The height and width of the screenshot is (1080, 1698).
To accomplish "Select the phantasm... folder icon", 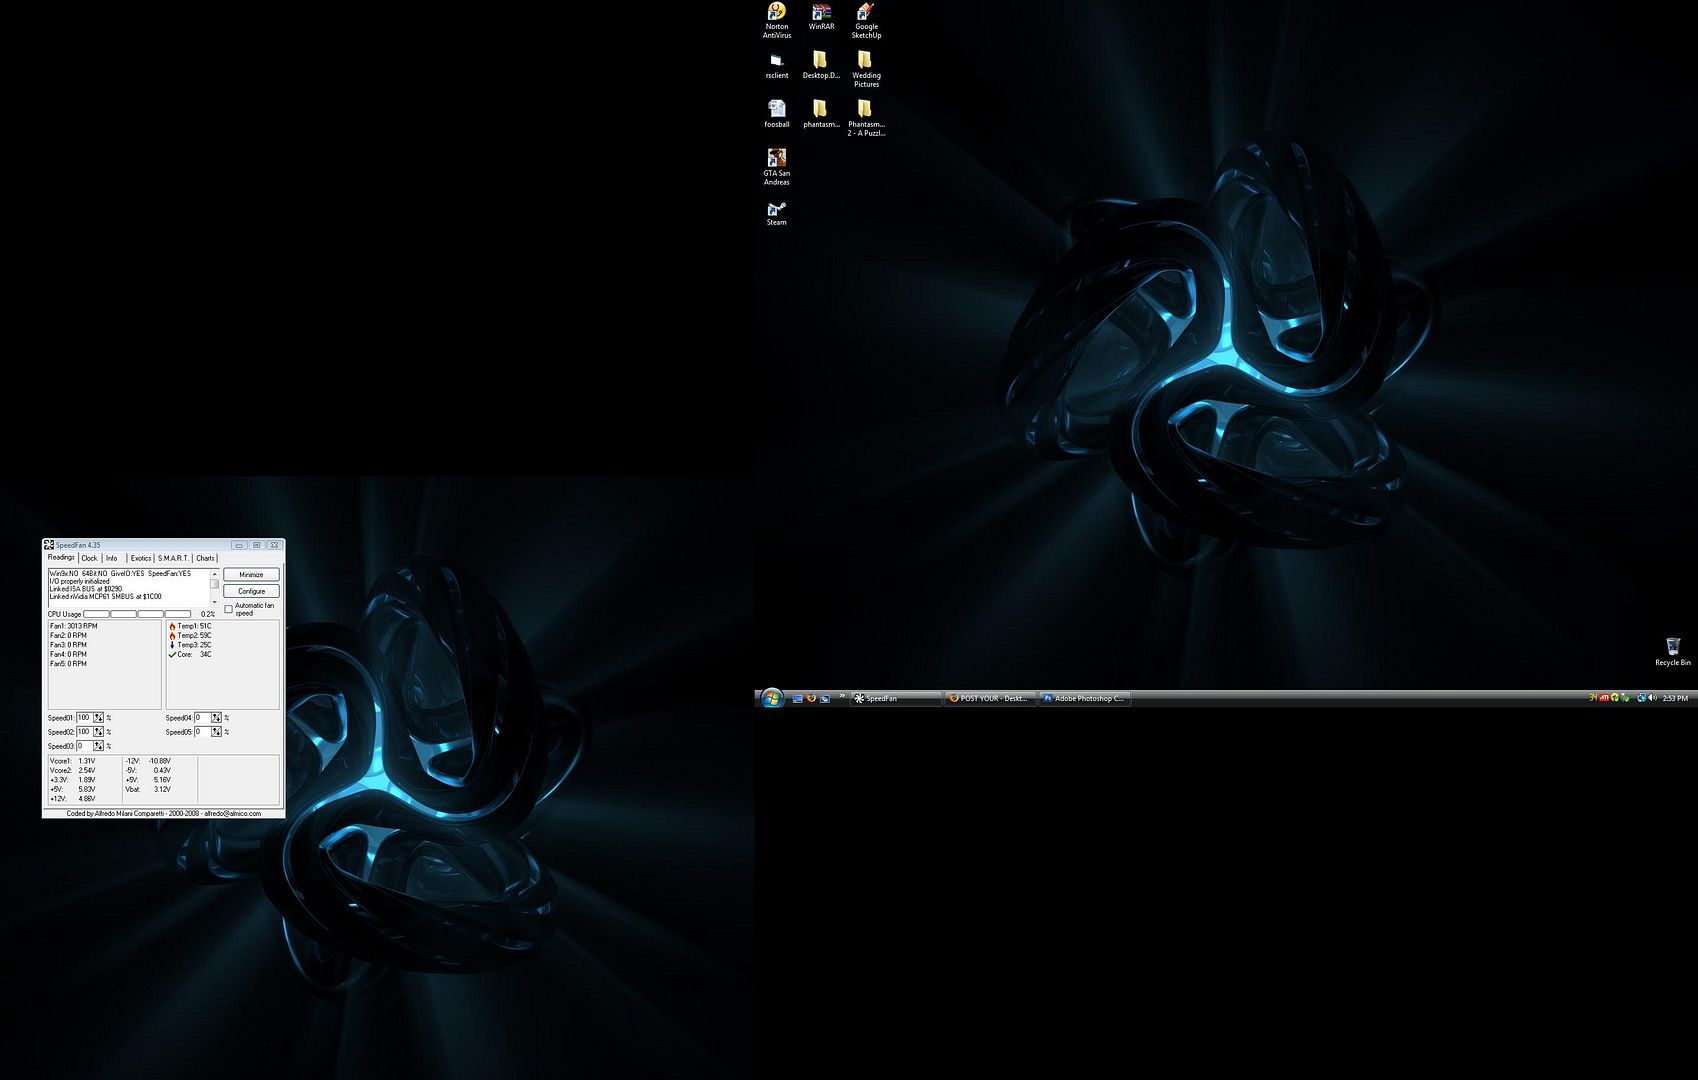I will 821,114.
